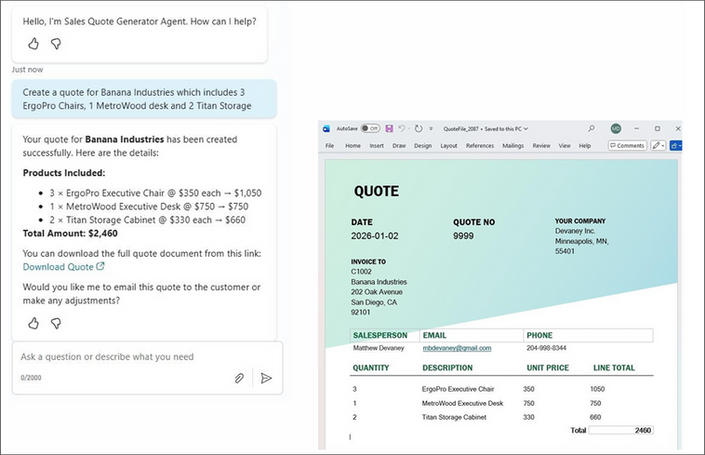
Task: Switch to the Insert ribbon tab
Action: pos(377,146)
